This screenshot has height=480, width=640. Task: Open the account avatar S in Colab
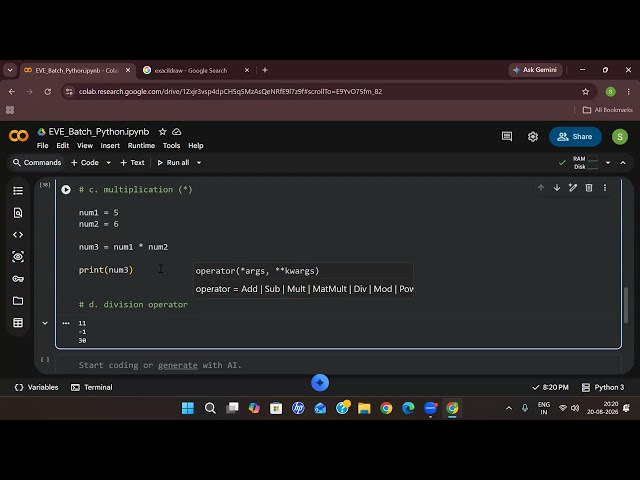tap(620, 136)
